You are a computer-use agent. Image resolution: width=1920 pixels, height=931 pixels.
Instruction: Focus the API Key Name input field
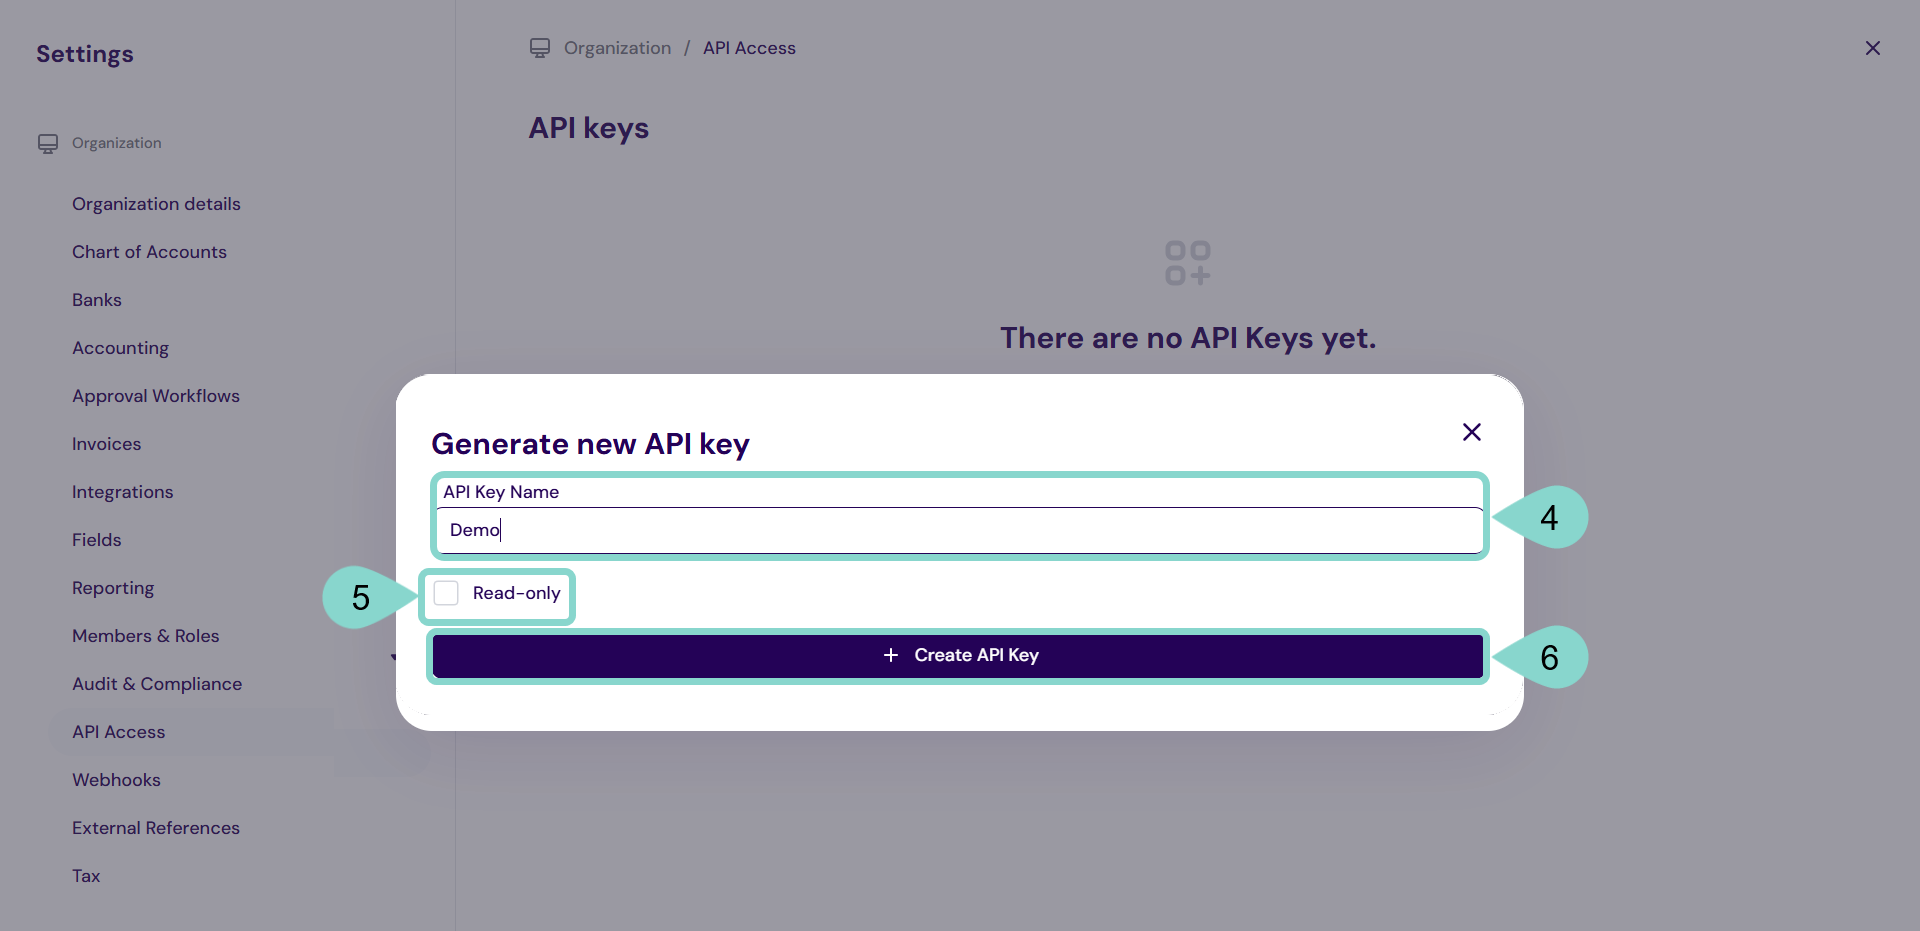(958, 530)
